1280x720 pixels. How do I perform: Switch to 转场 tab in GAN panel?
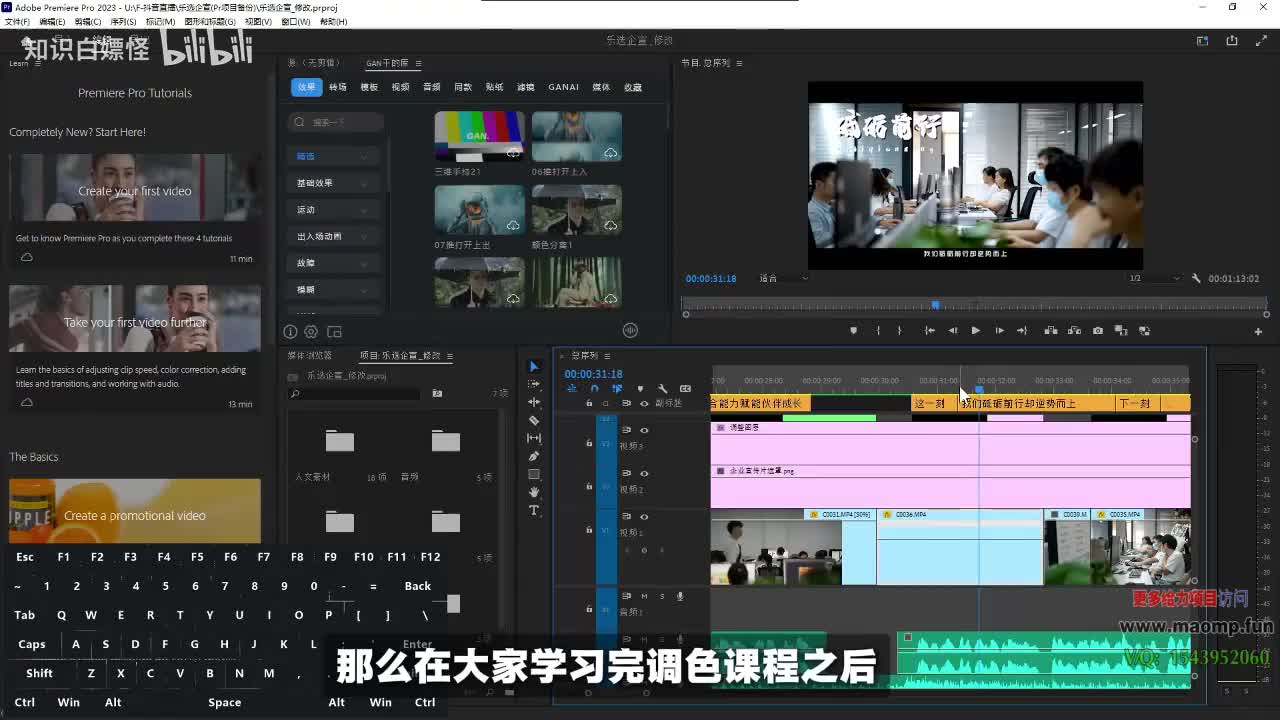click(x=338, y=87)
